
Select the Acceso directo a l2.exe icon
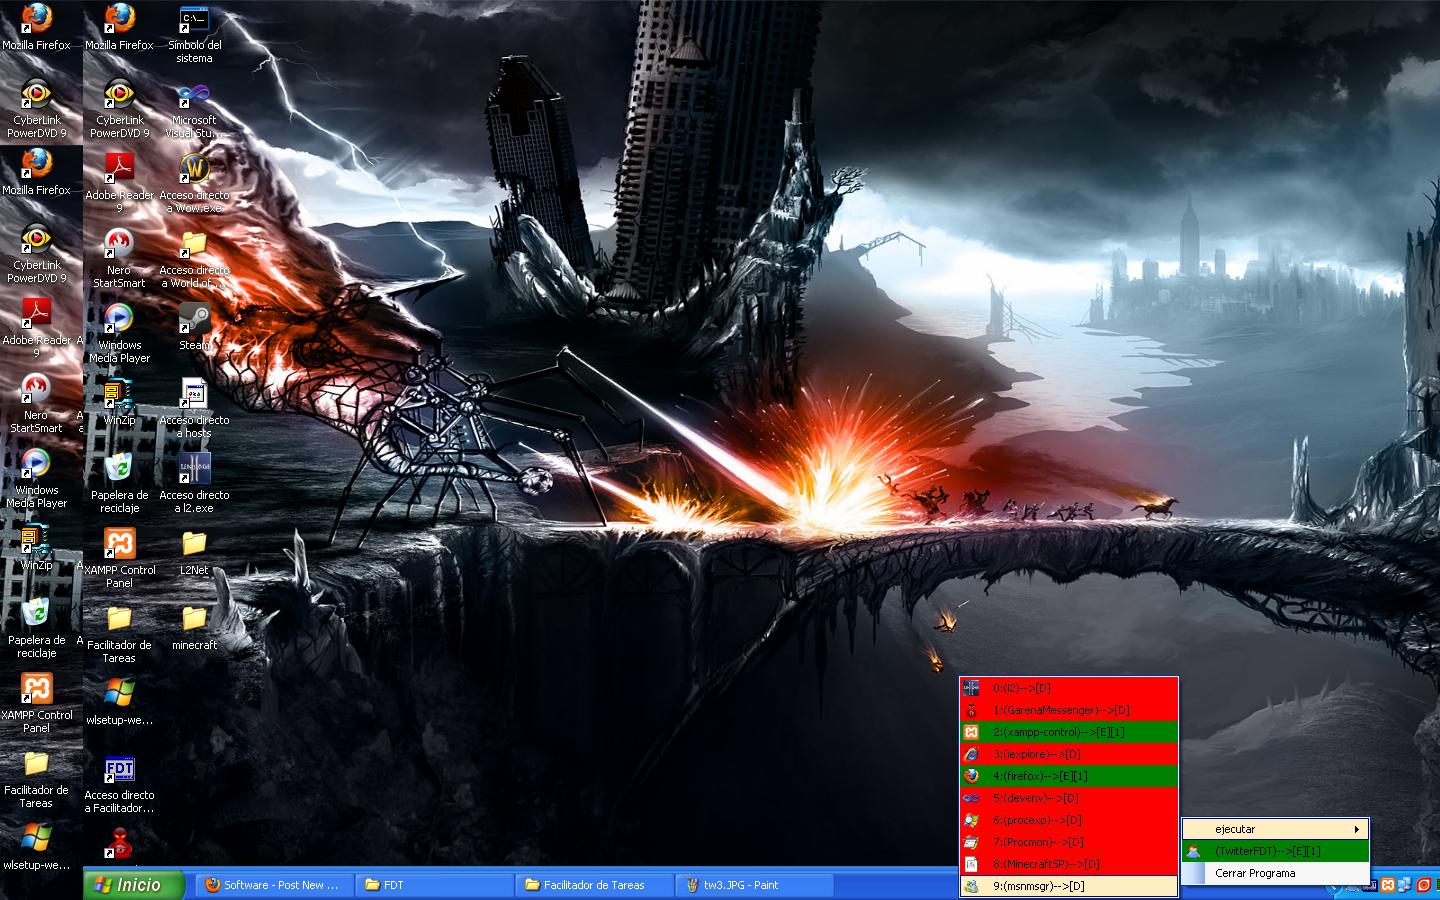[x=194, y=484]
